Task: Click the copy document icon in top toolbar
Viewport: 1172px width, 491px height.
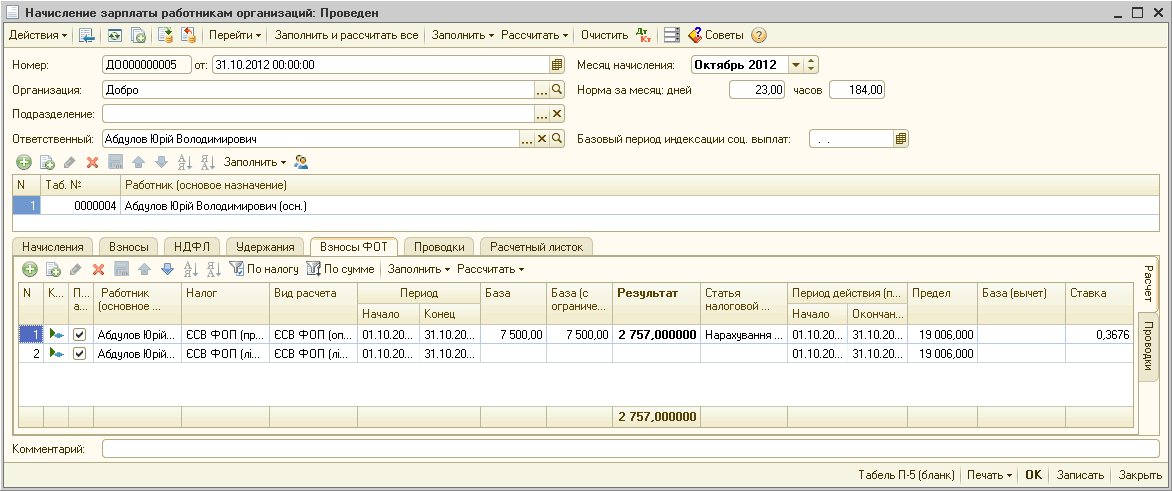Action: pos(138,35)
